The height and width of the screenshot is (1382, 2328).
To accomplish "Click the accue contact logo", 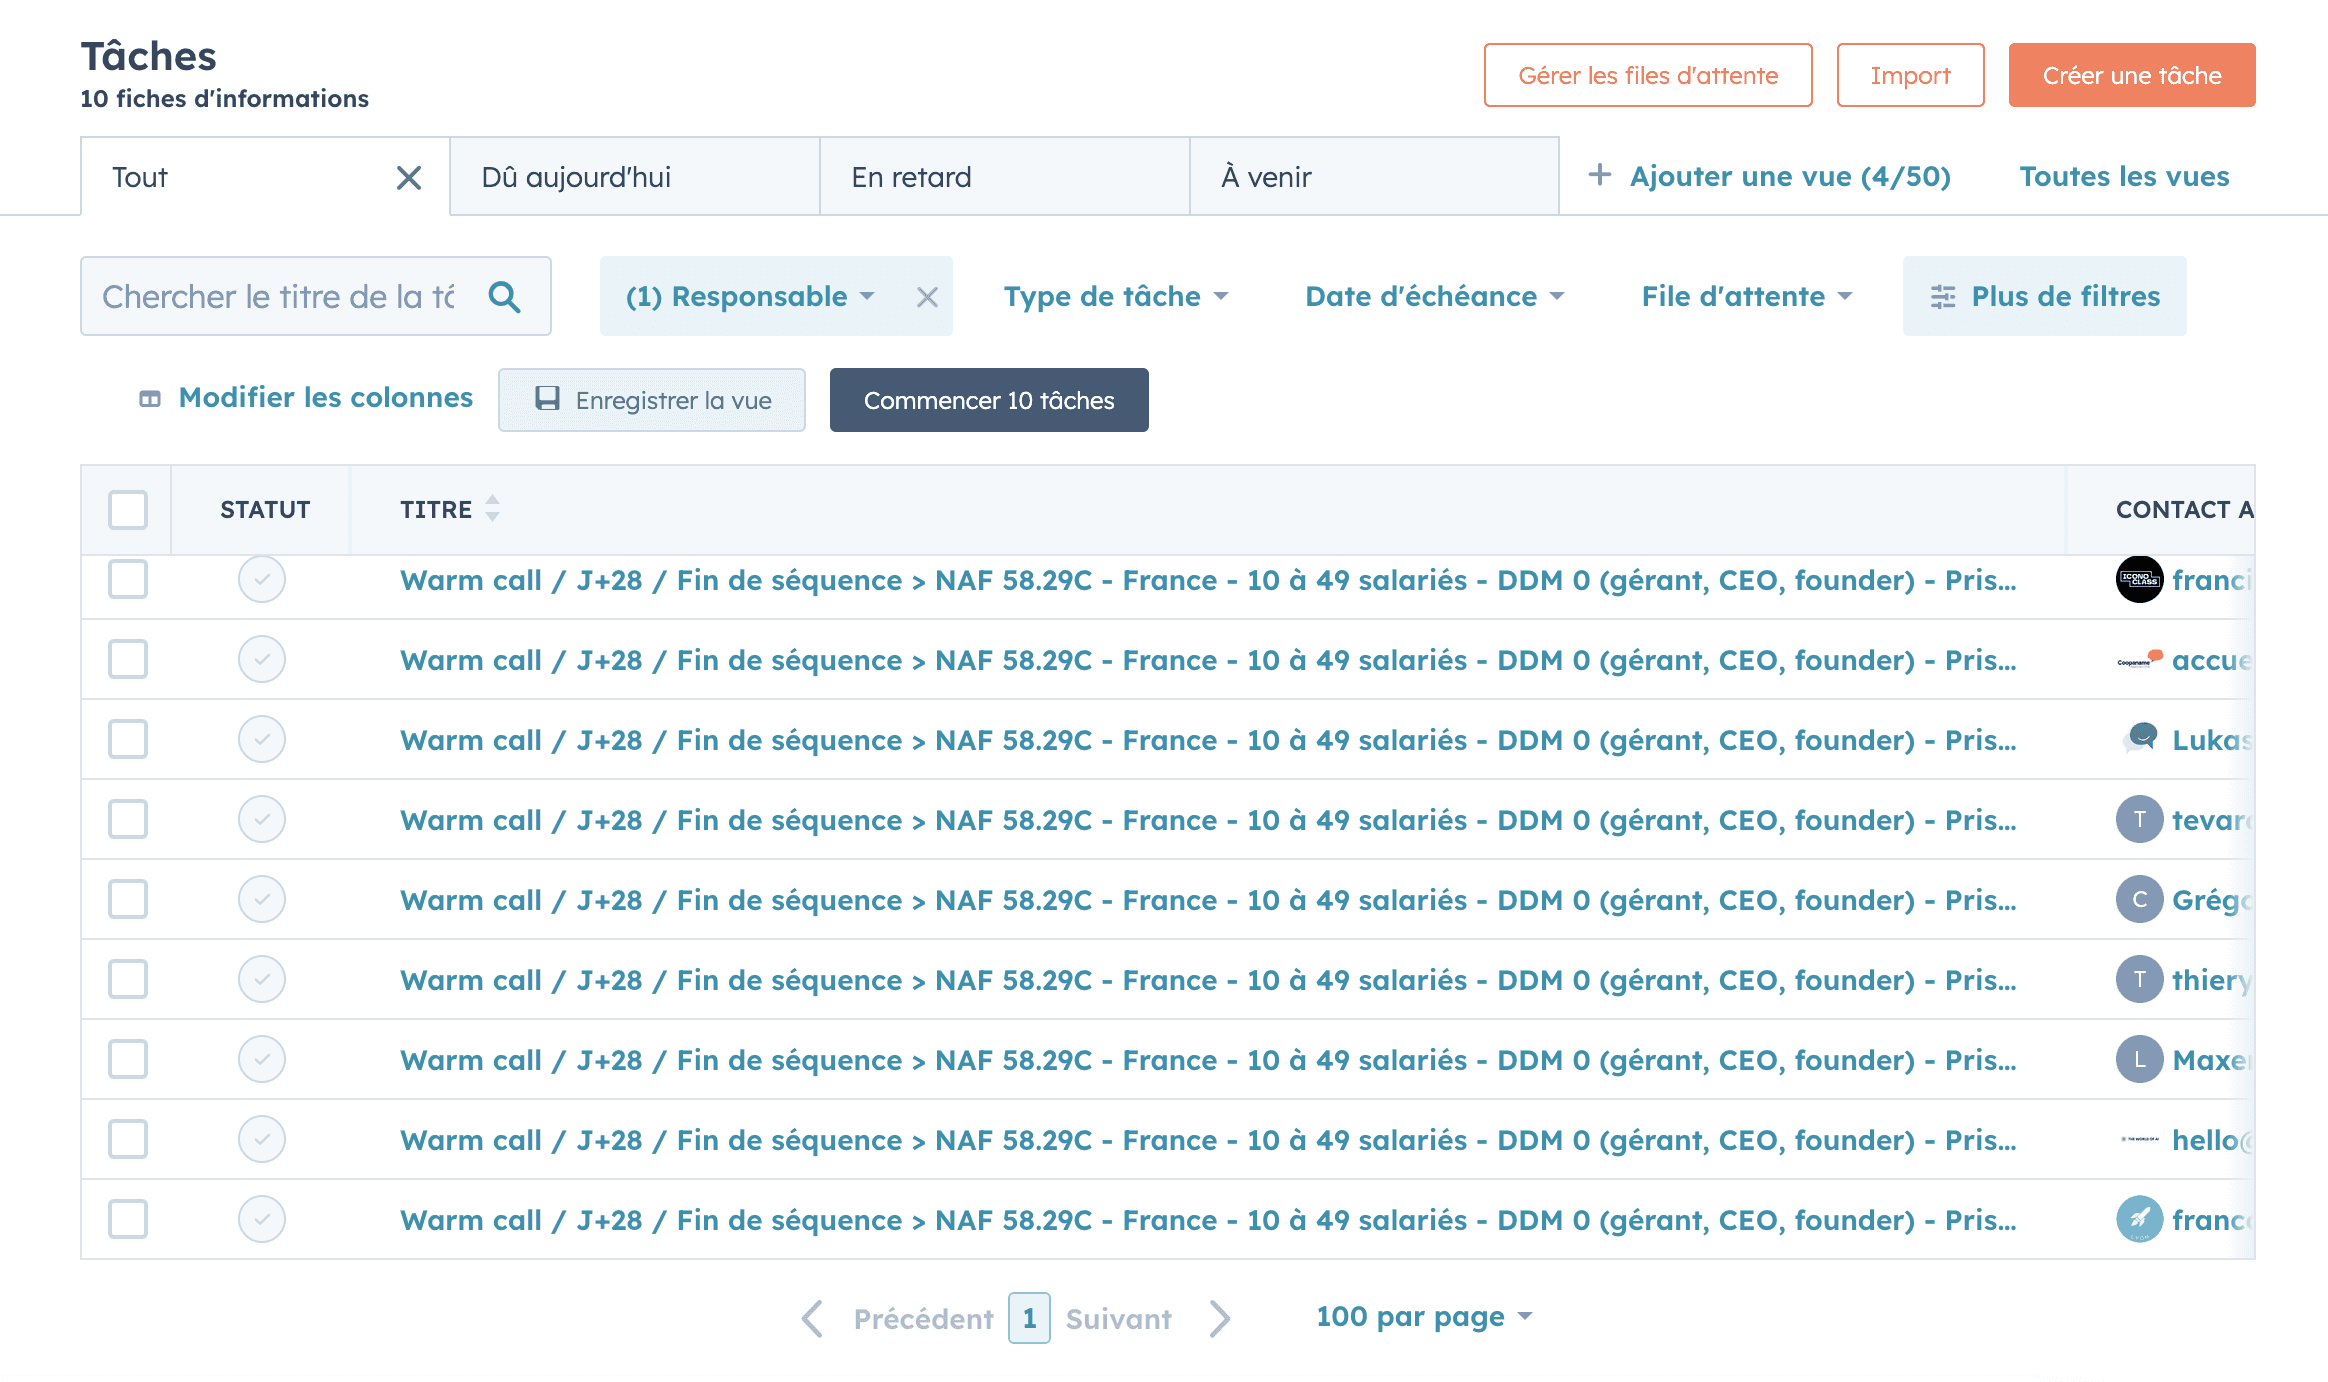I will coord(2139,659).
